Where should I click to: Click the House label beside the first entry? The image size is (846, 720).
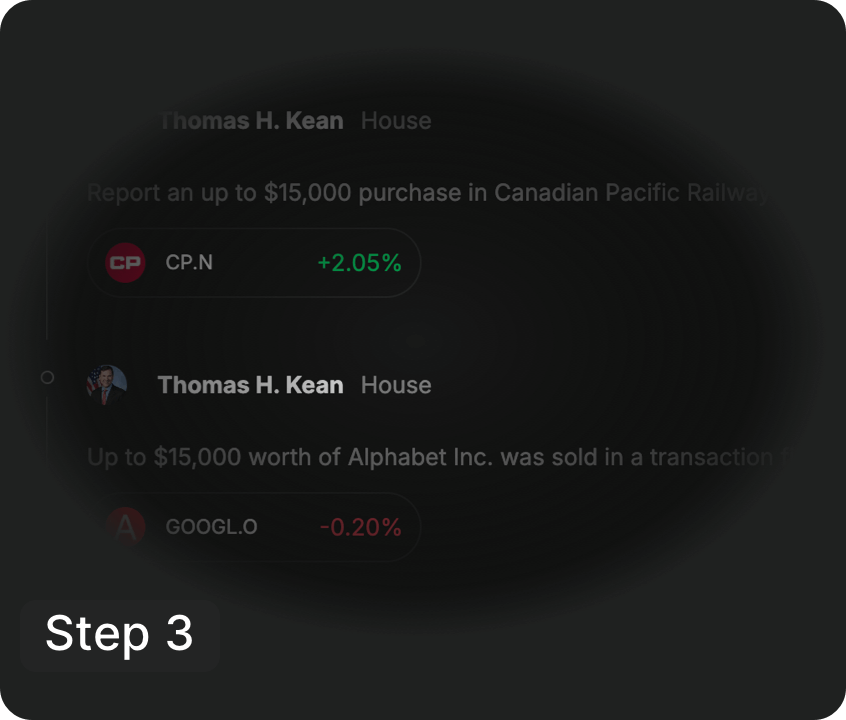point(395,120)
